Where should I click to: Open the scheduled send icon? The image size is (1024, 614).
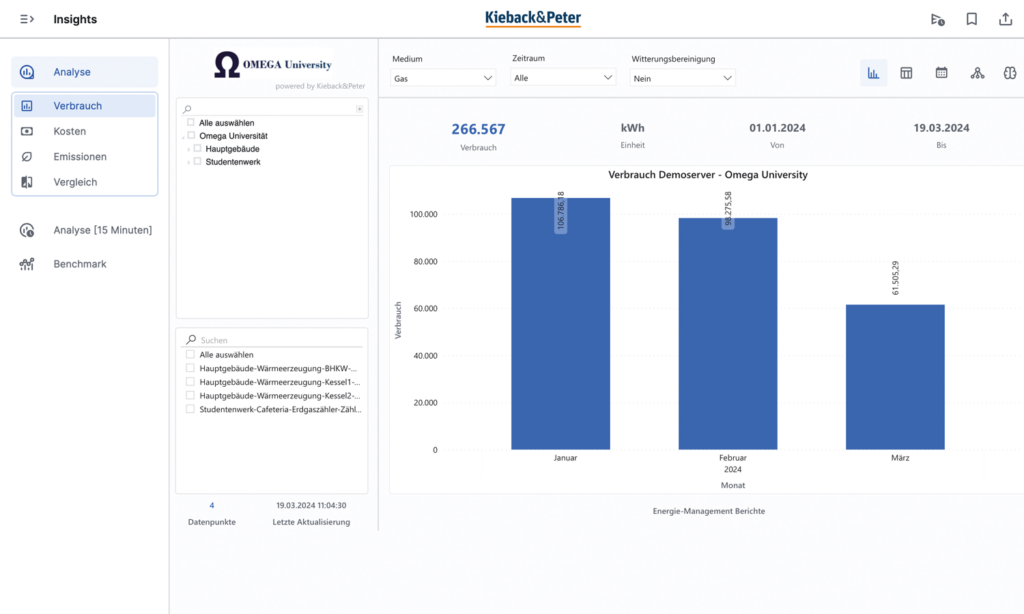(x=937, y=19)
